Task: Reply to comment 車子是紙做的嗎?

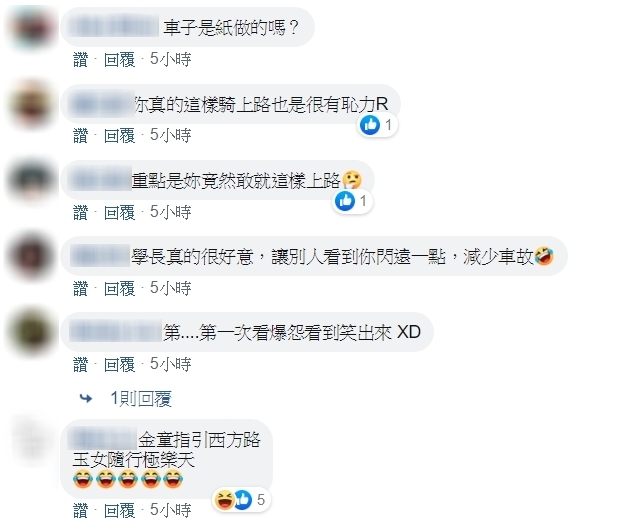Action: coord(119,60)
